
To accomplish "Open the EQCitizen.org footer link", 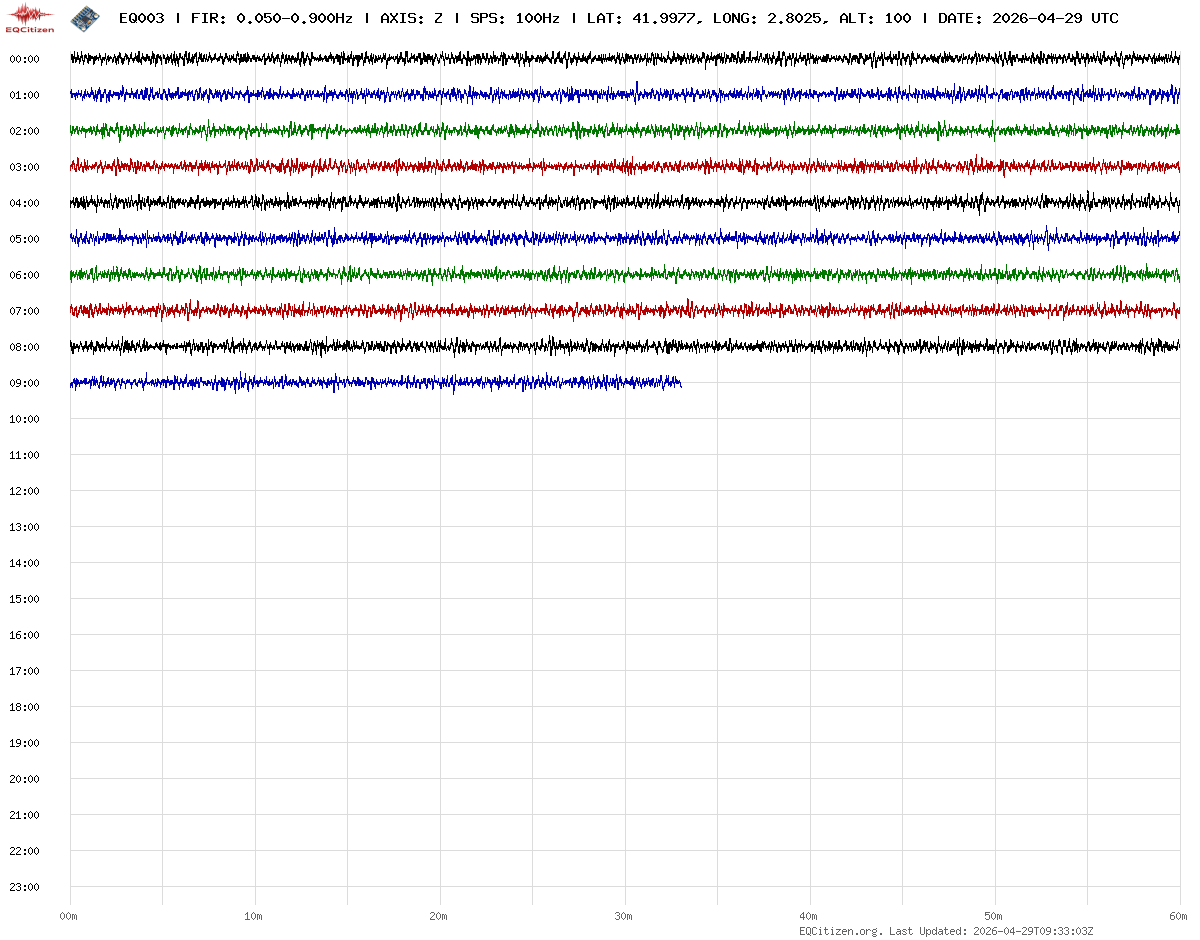I will pyautogui.click(x=840, y=931).
